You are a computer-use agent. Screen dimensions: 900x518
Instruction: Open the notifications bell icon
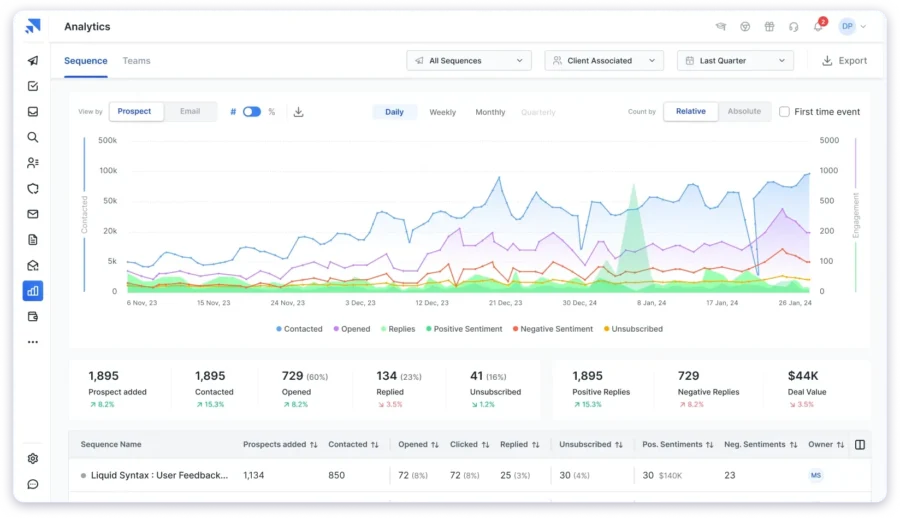point(818,27)
